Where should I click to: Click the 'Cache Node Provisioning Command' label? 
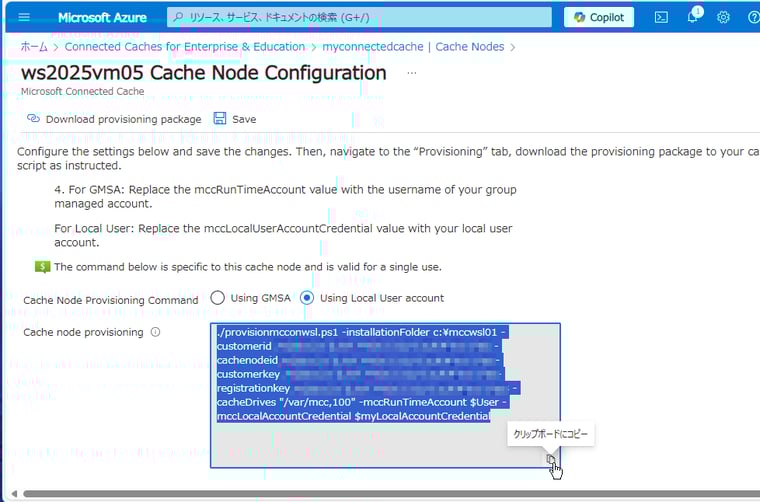click(x=111, y=300)
